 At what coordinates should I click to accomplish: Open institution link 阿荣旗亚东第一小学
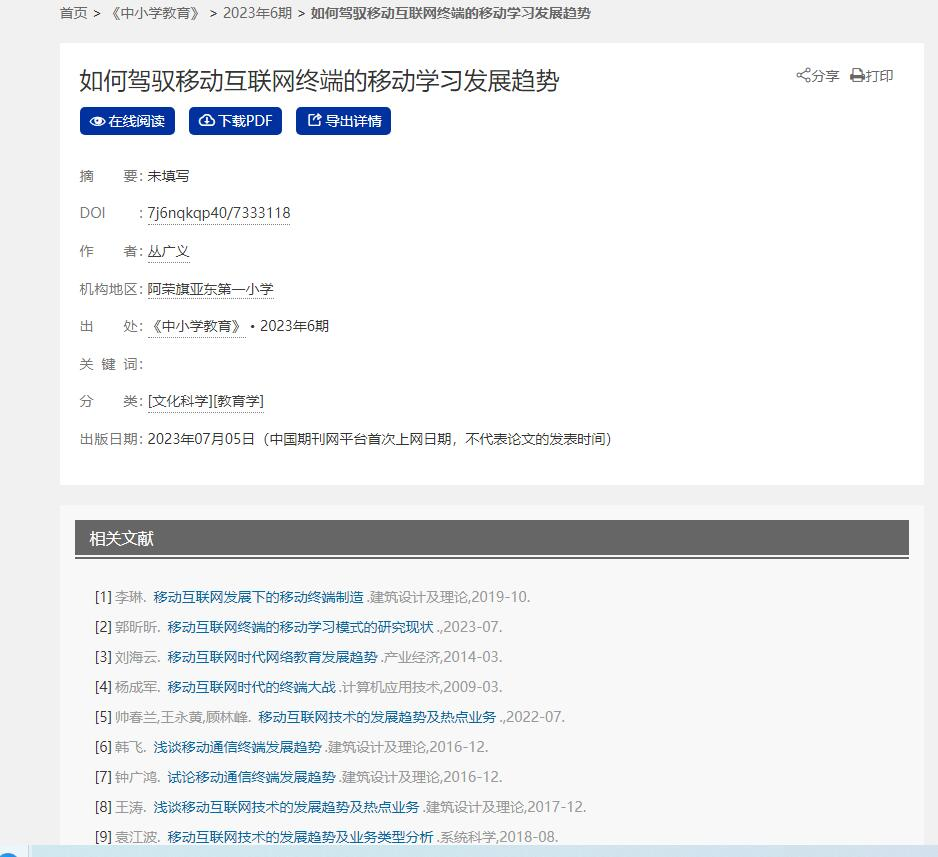211,289
